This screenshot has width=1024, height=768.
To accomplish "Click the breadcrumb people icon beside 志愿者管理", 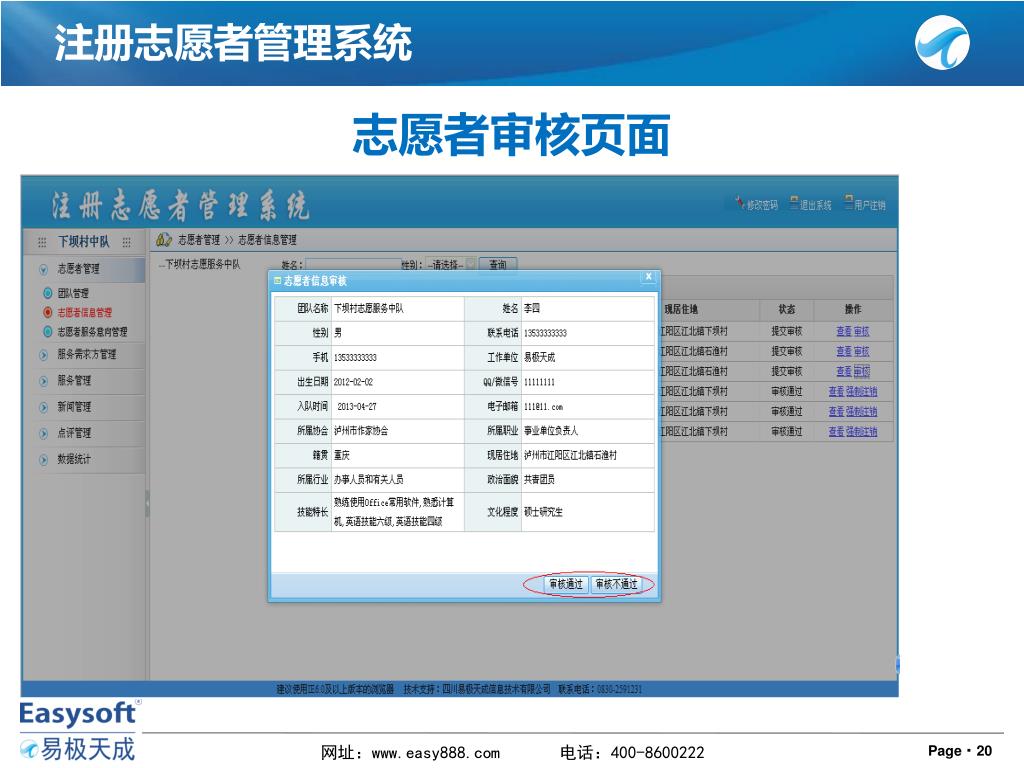I will tap(165, 240).
